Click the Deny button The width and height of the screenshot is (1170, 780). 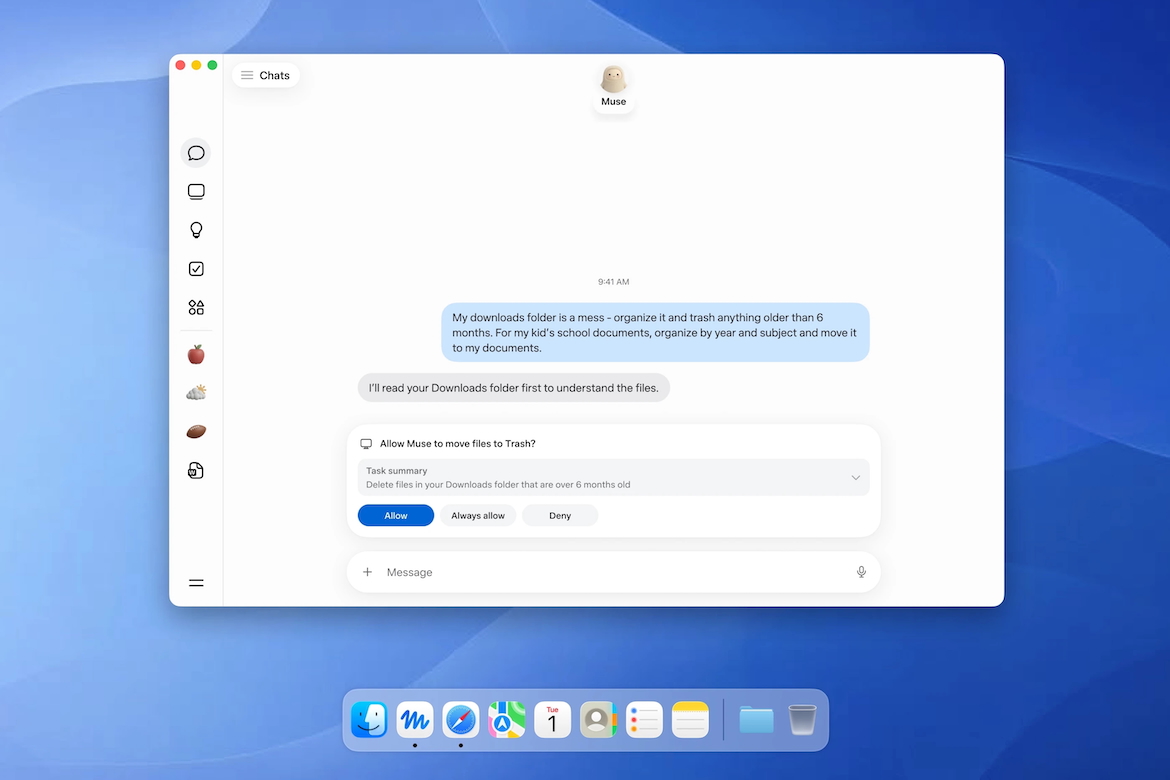(x=560, y=516)
